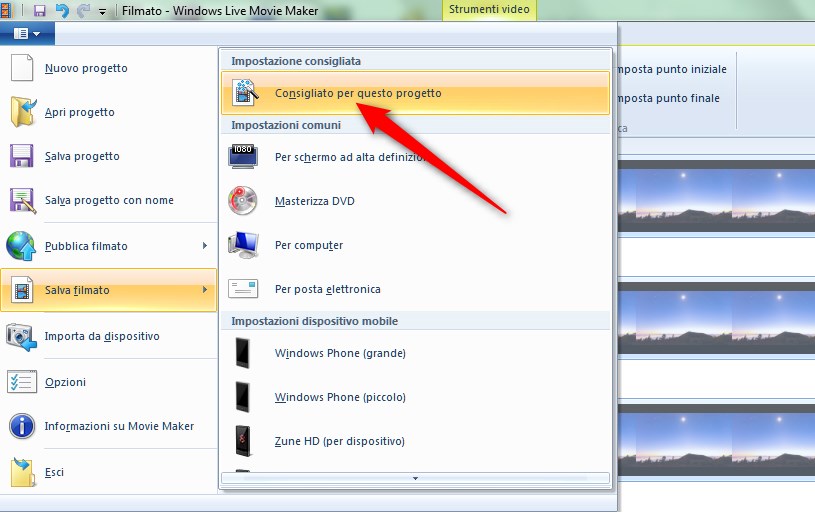Click the Windows Phone (piccolo) phone icon
This screenshot has height=512, width=815.
[x=243, y=397]
